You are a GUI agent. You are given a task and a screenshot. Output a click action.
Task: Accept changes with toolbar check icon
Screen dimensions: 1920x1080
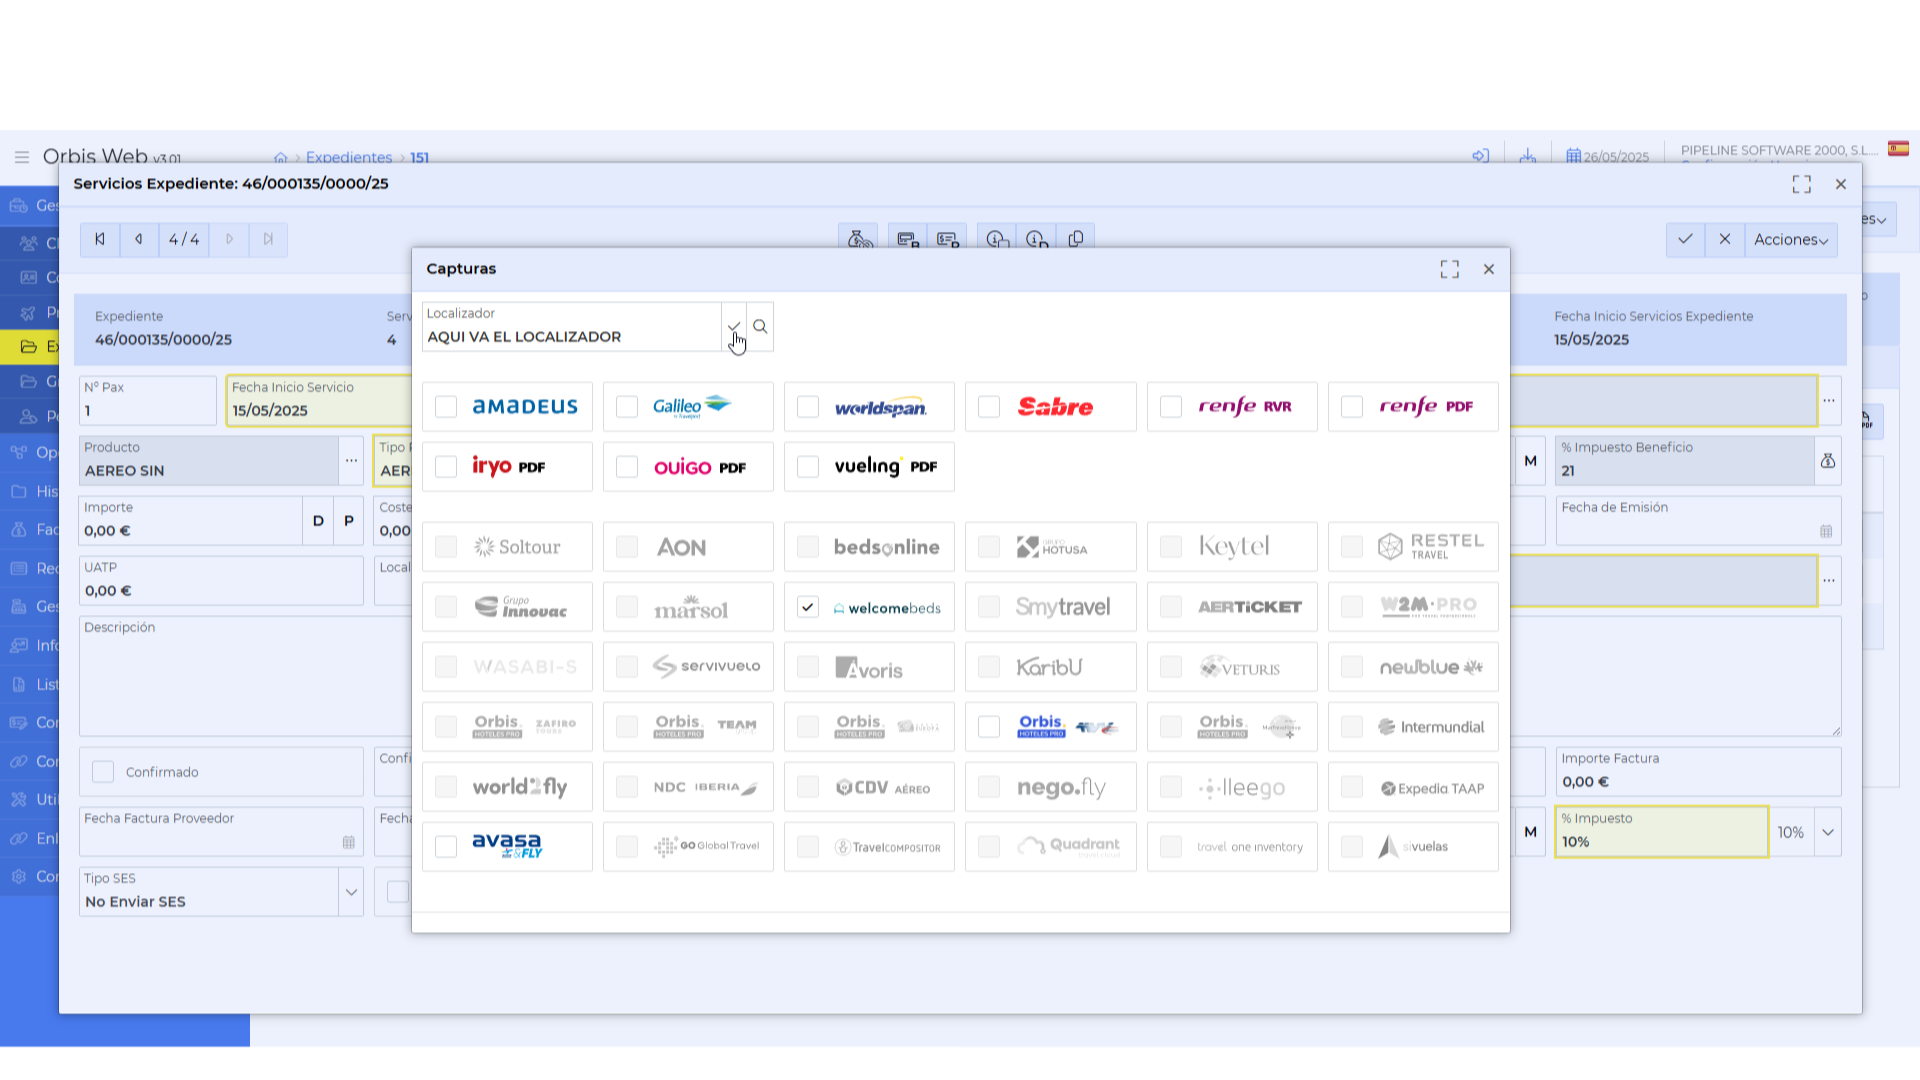tap(1685, 240)
